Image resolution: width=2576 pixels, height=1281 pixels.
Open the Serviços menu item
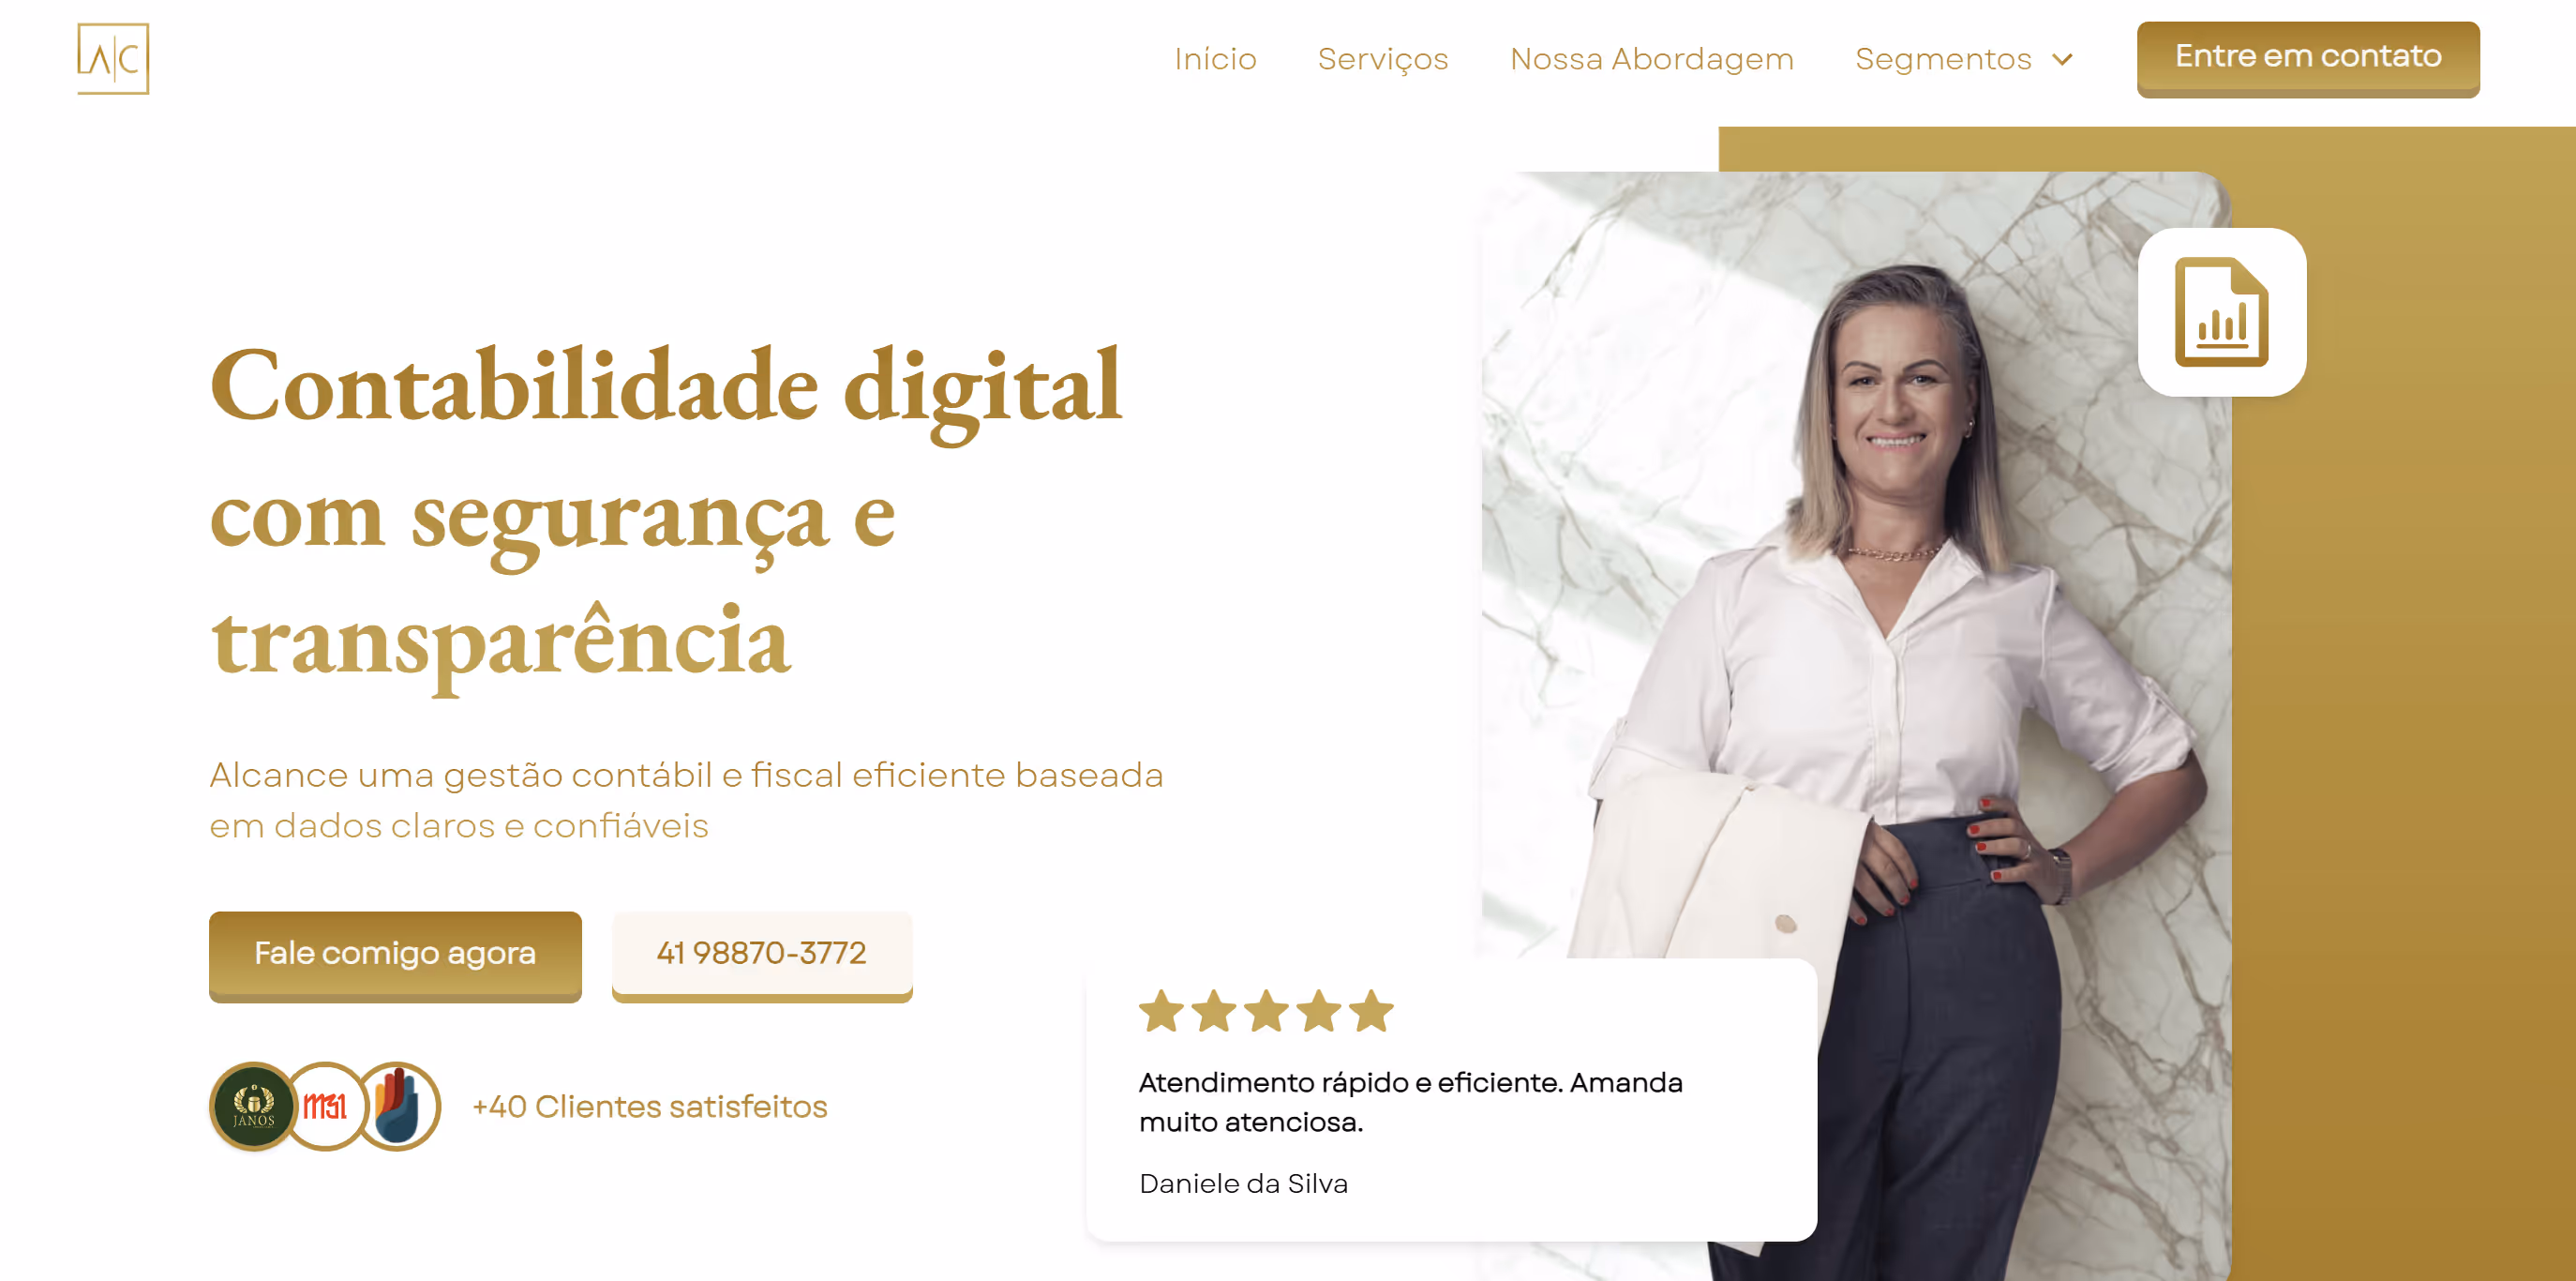click(x=1383, y=60)
